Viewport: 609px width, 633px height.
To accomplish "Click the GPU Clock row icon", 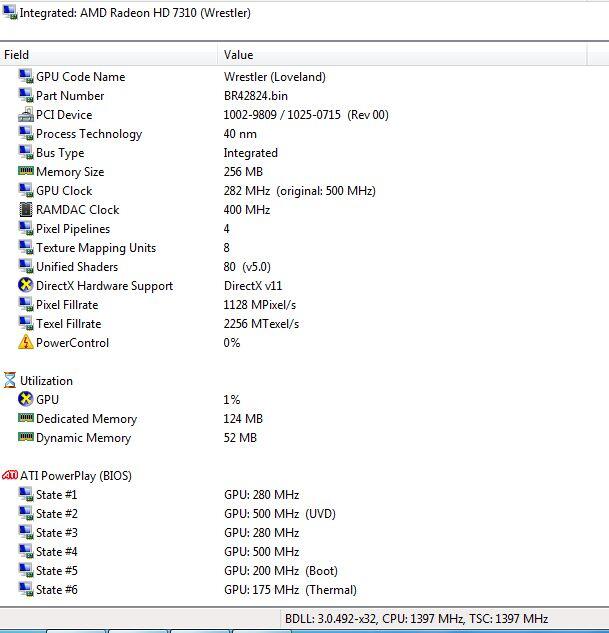I will coord(26,191).
